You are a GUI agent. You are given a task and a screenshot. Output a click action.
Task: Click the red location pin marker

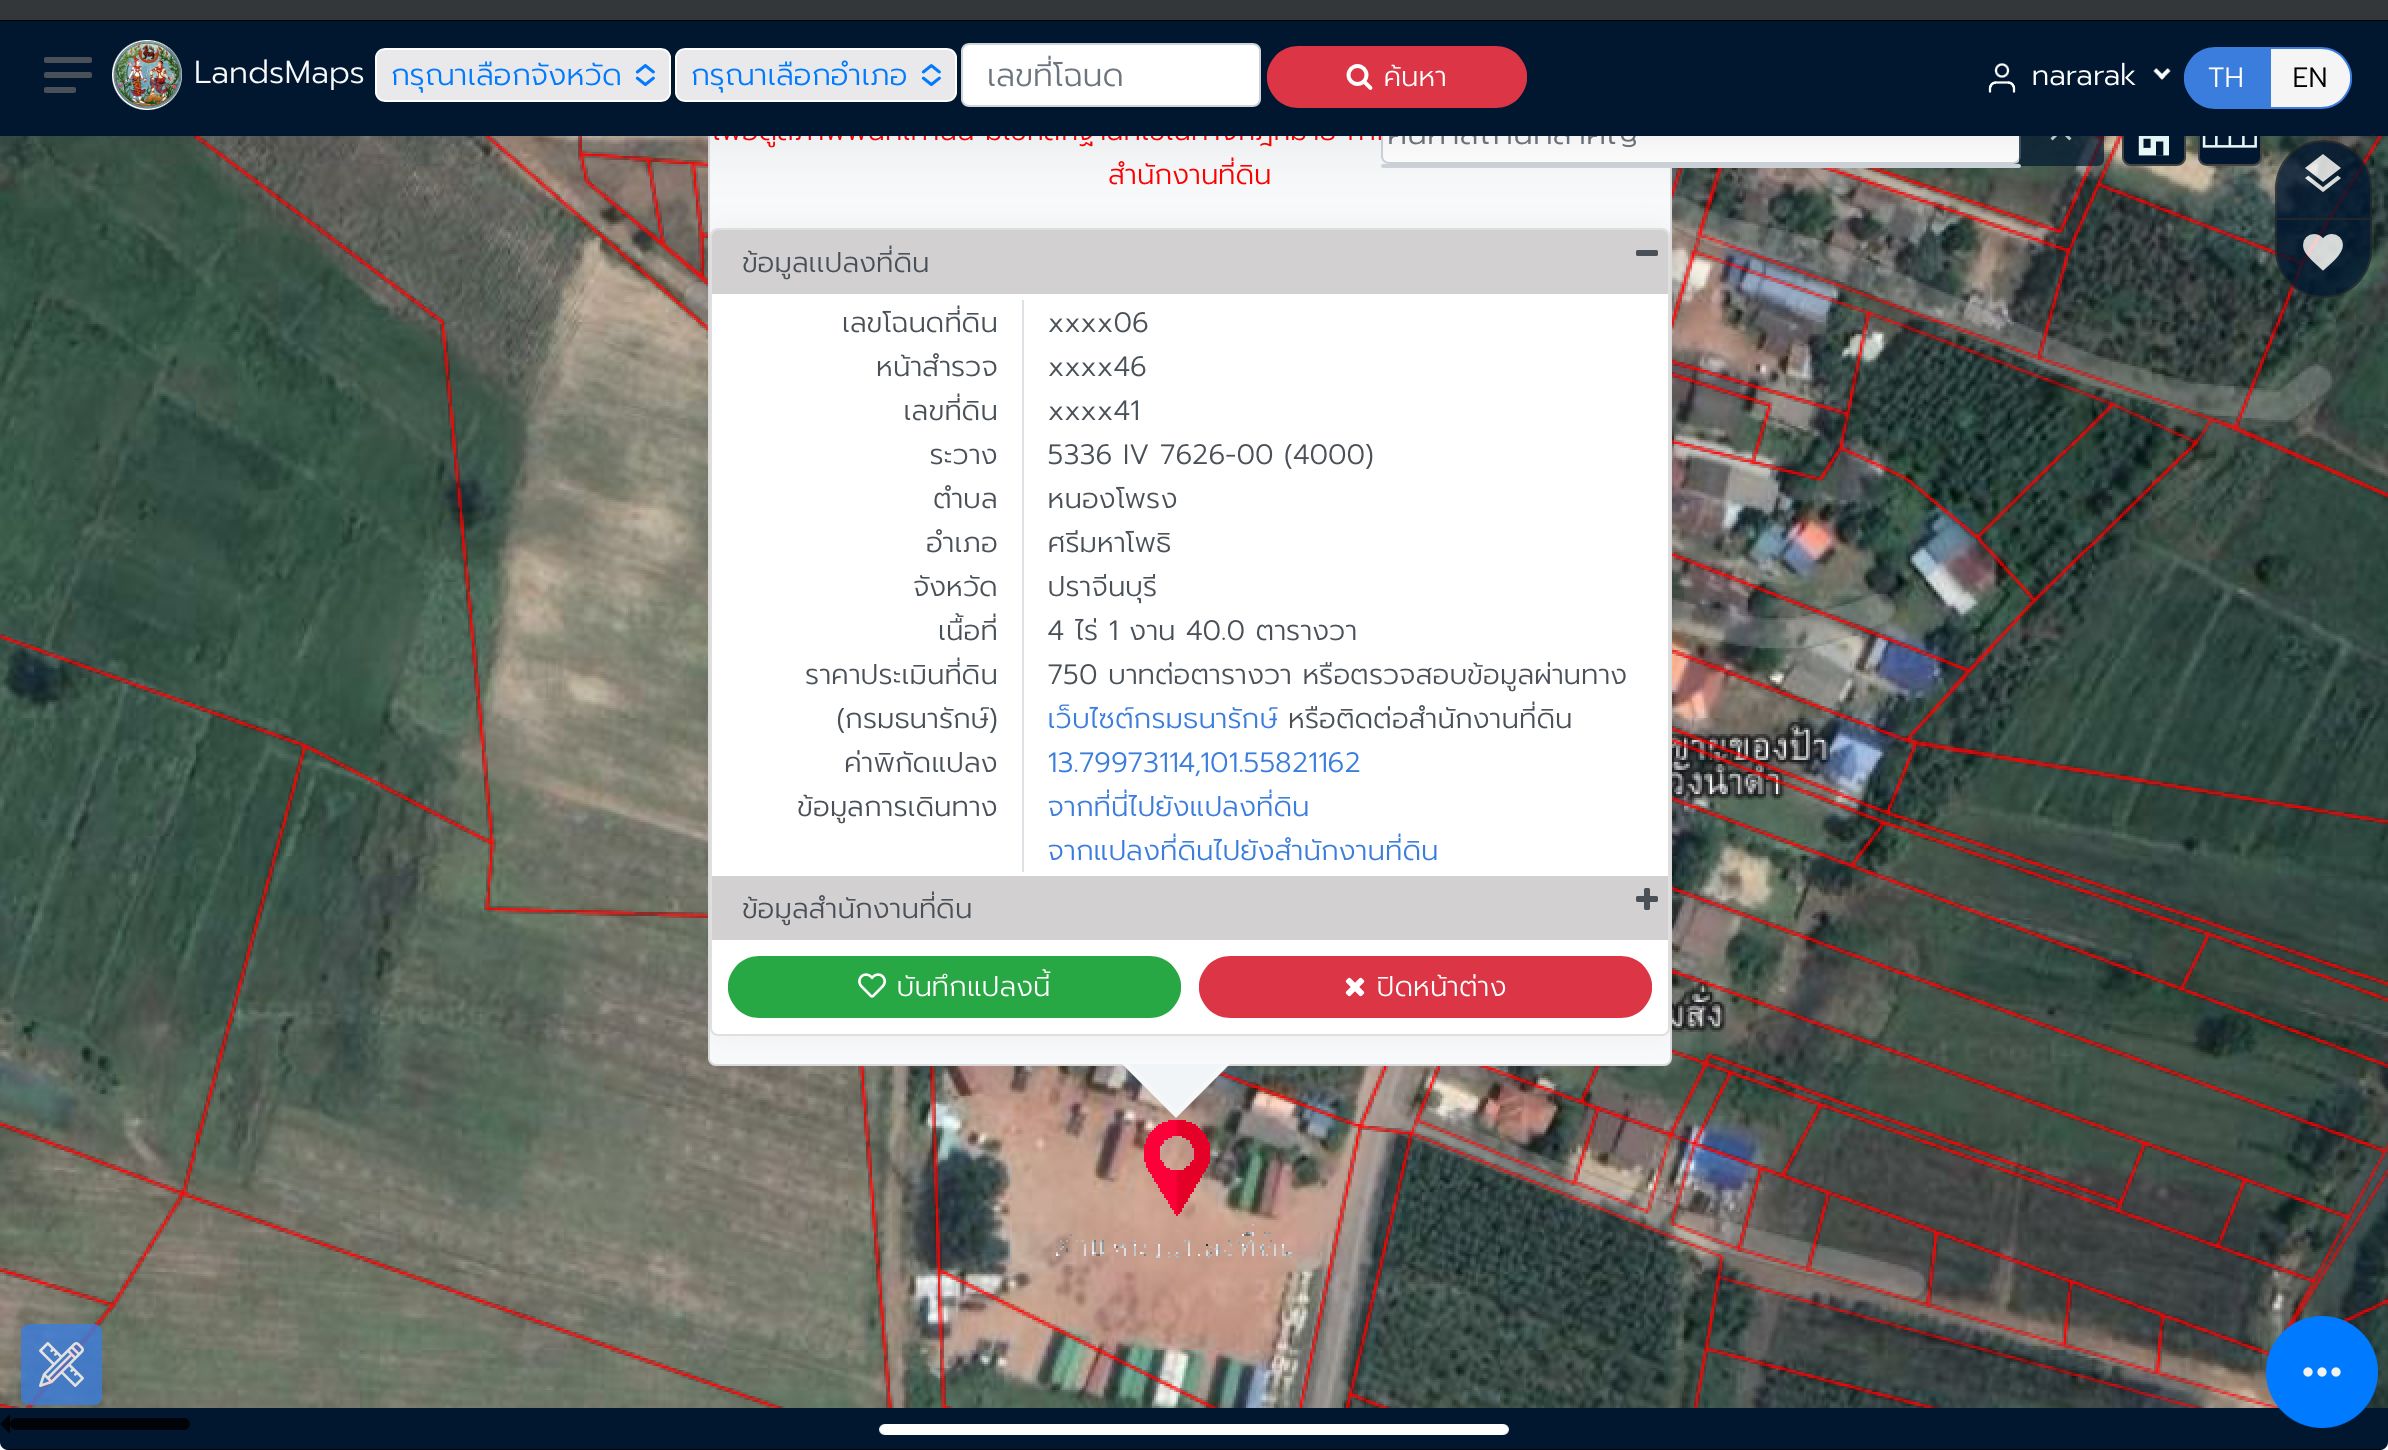(1176, 1166)
